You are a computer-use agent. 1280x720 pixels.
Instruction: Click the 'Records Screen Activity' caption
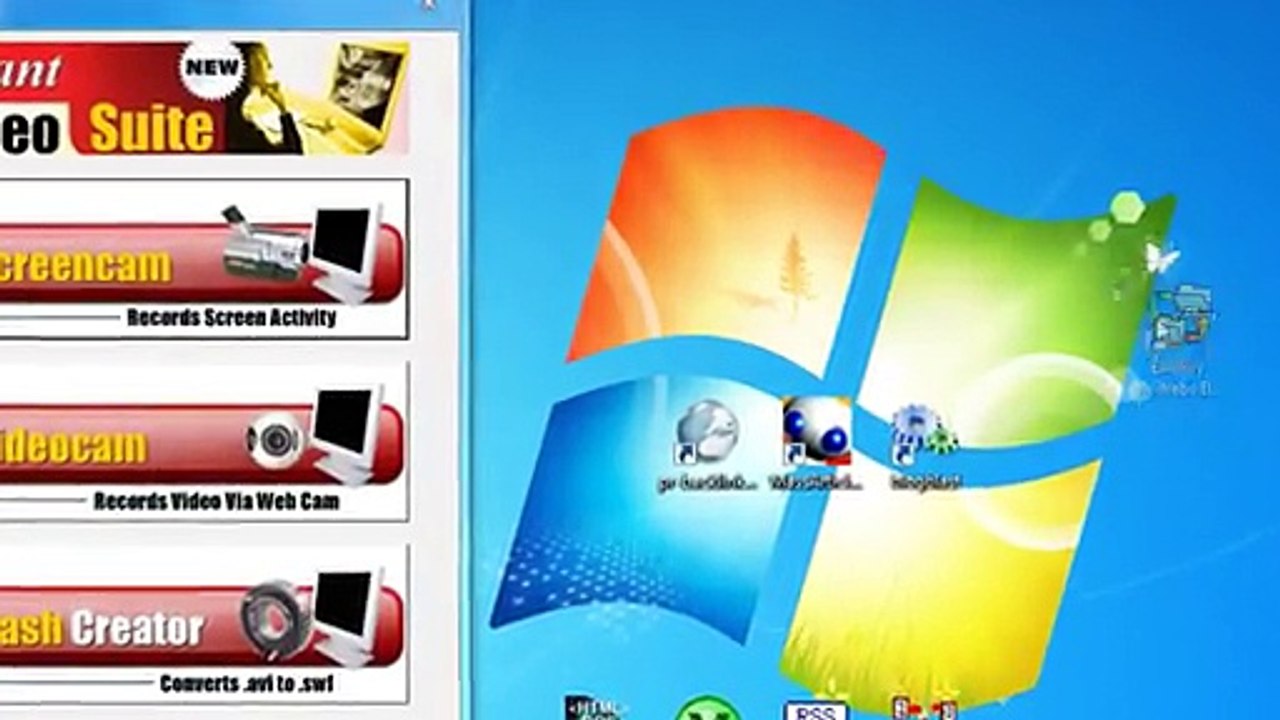231,318
